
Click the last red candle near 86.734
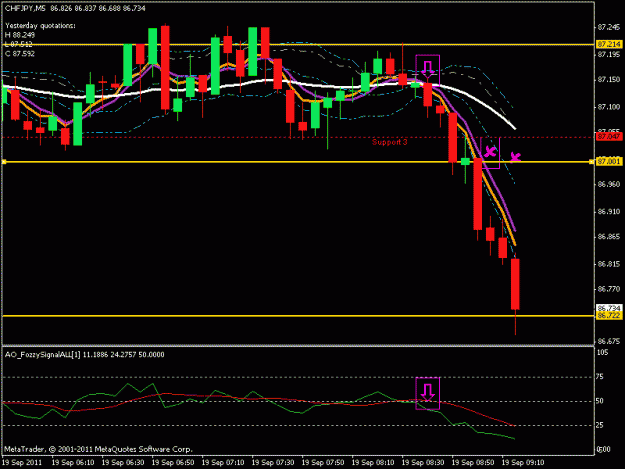pos(515,284)
